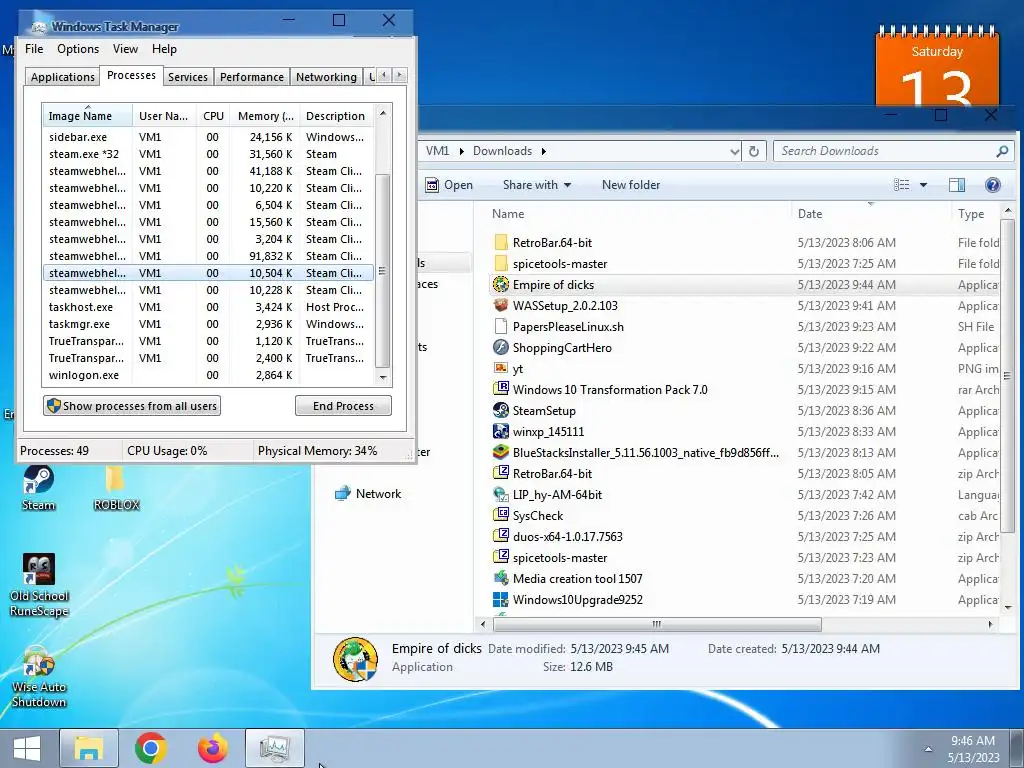Viewport: 1024px width, 768px height.
Task: Open the Network item in navigation pane
Action: (x=368, y=494)
